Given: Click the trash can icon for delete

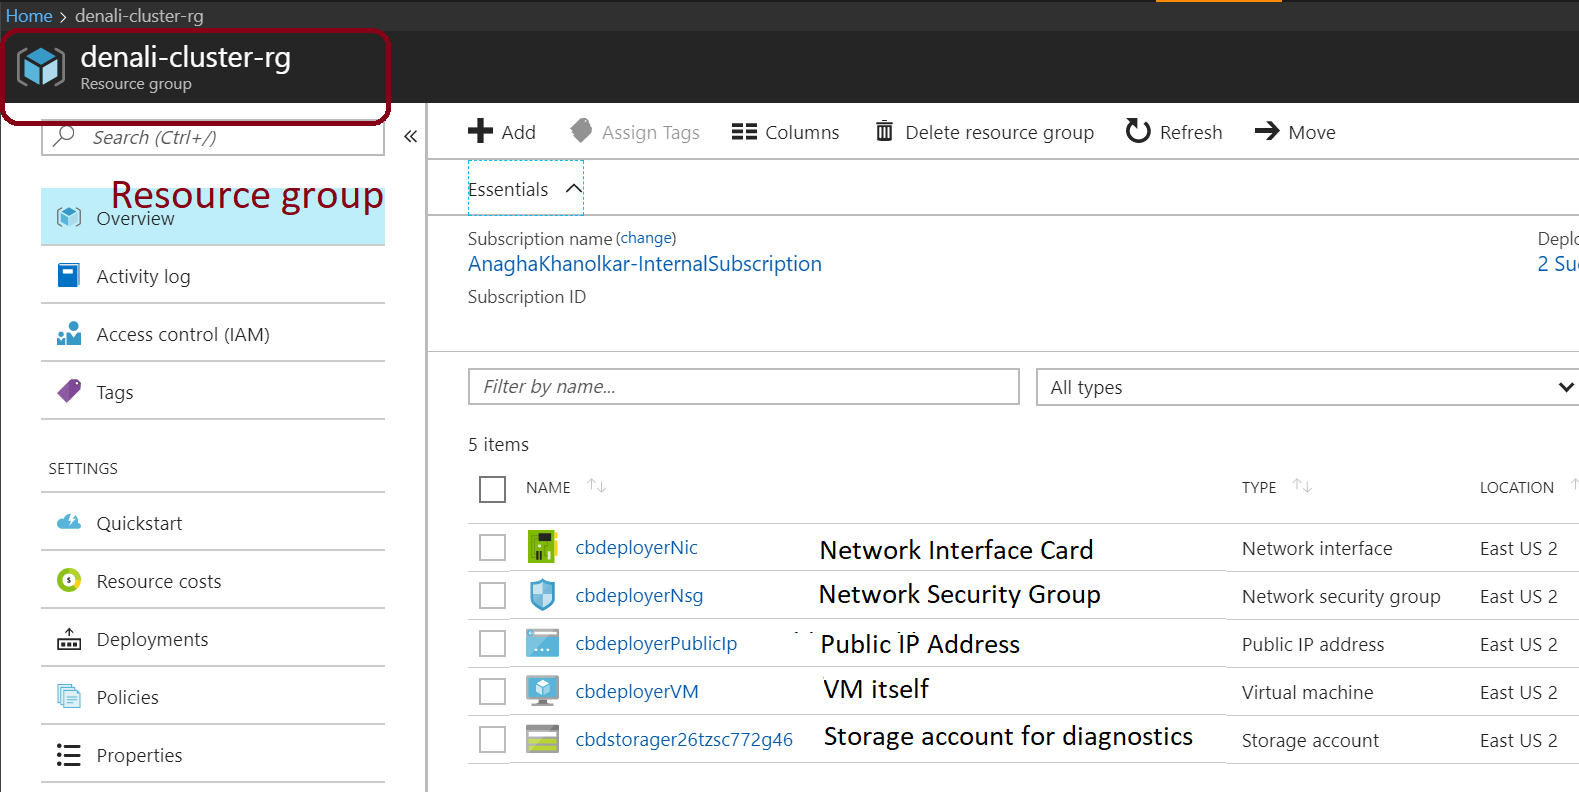Looking at the screenshot, I should click(884, 131).
